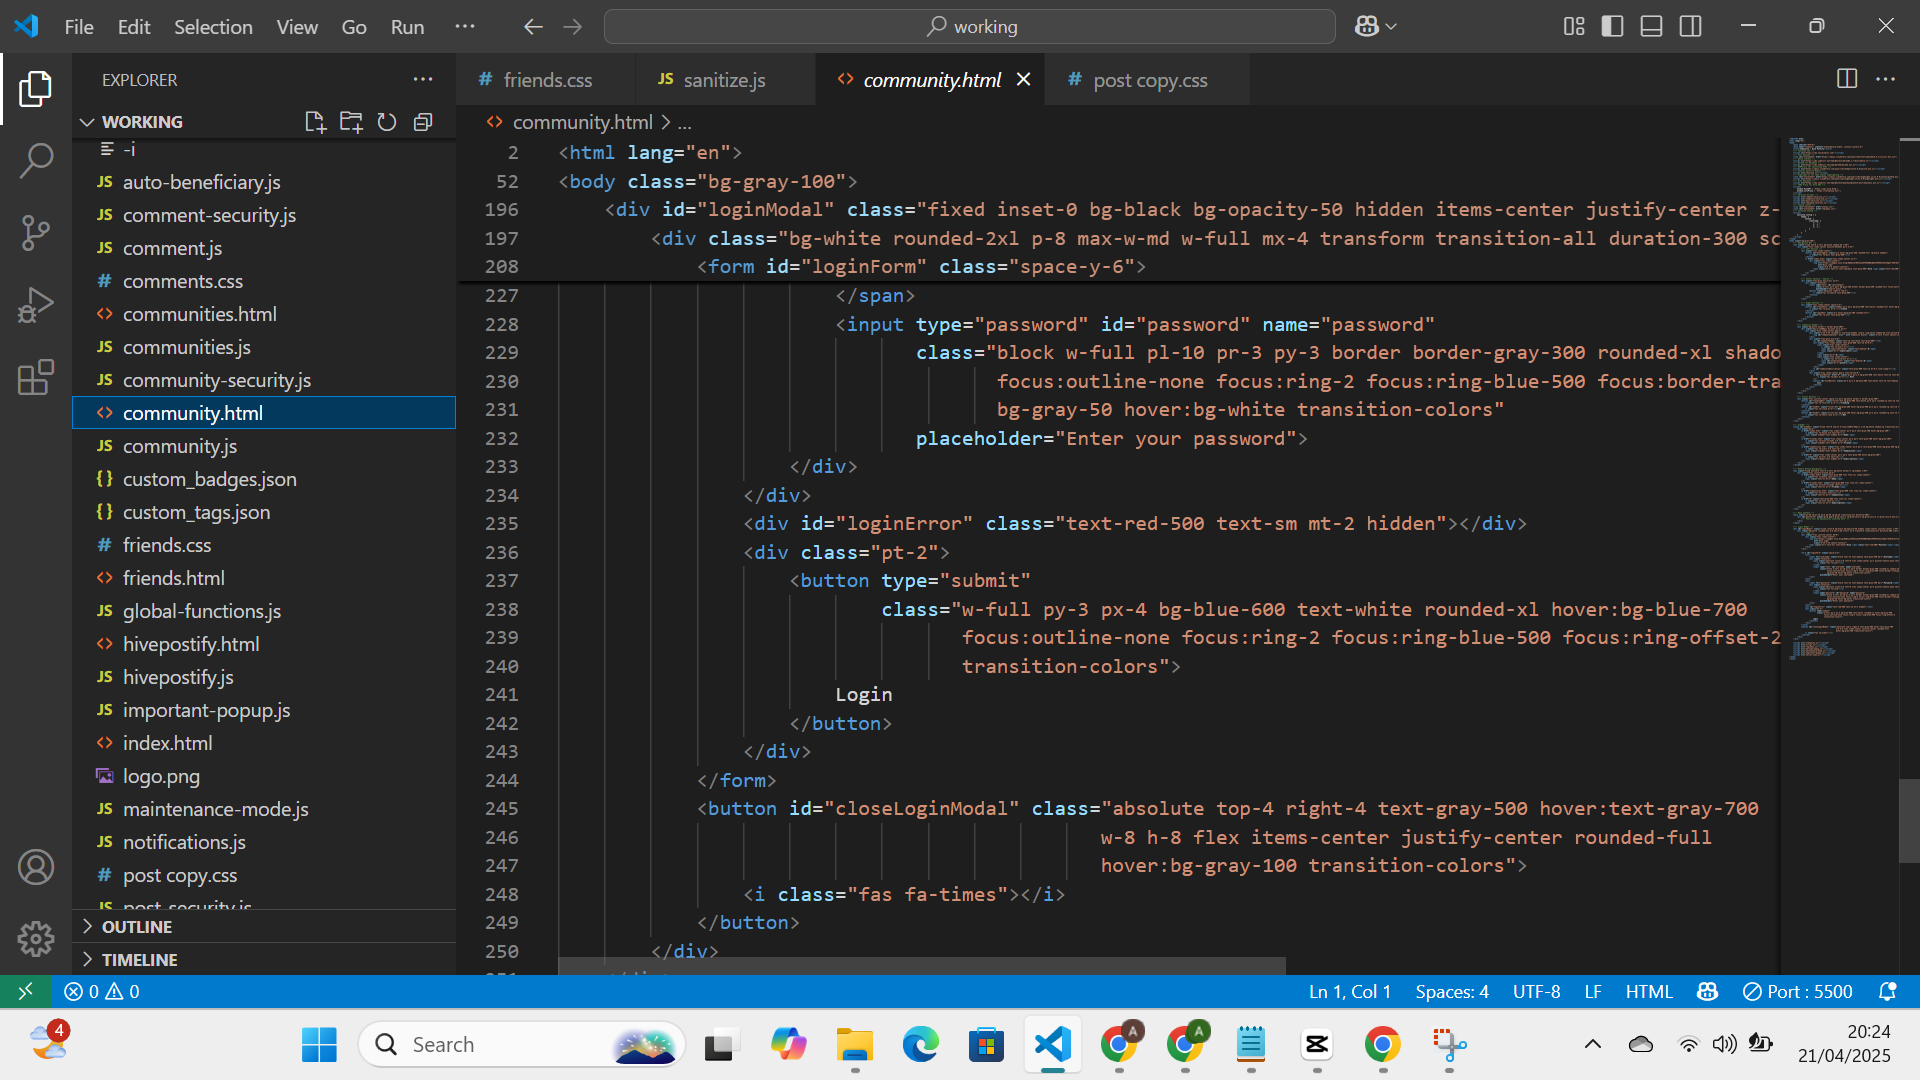The height and width of the screenshot is (1080, 1920).
Task: Open the Source Control view
Action: pos(36,233)
